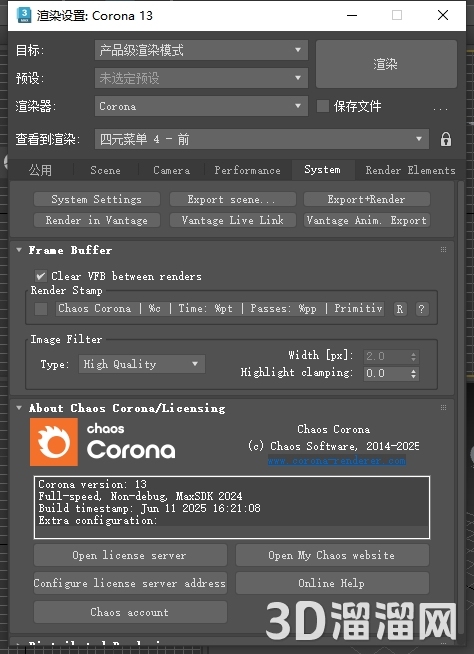The width and height of the screenshot is (474, 654).
Task: Click the "Build timestamp: Jun 11 2025 16:21:08" line
Action: (149, 508)
